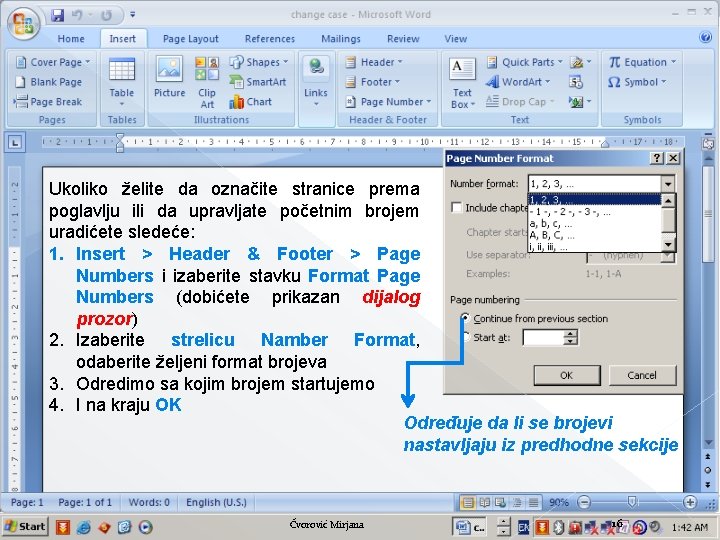This screenshot has width=720, height=540.
Task: Insert a Chart
Action: pos(251,102)
